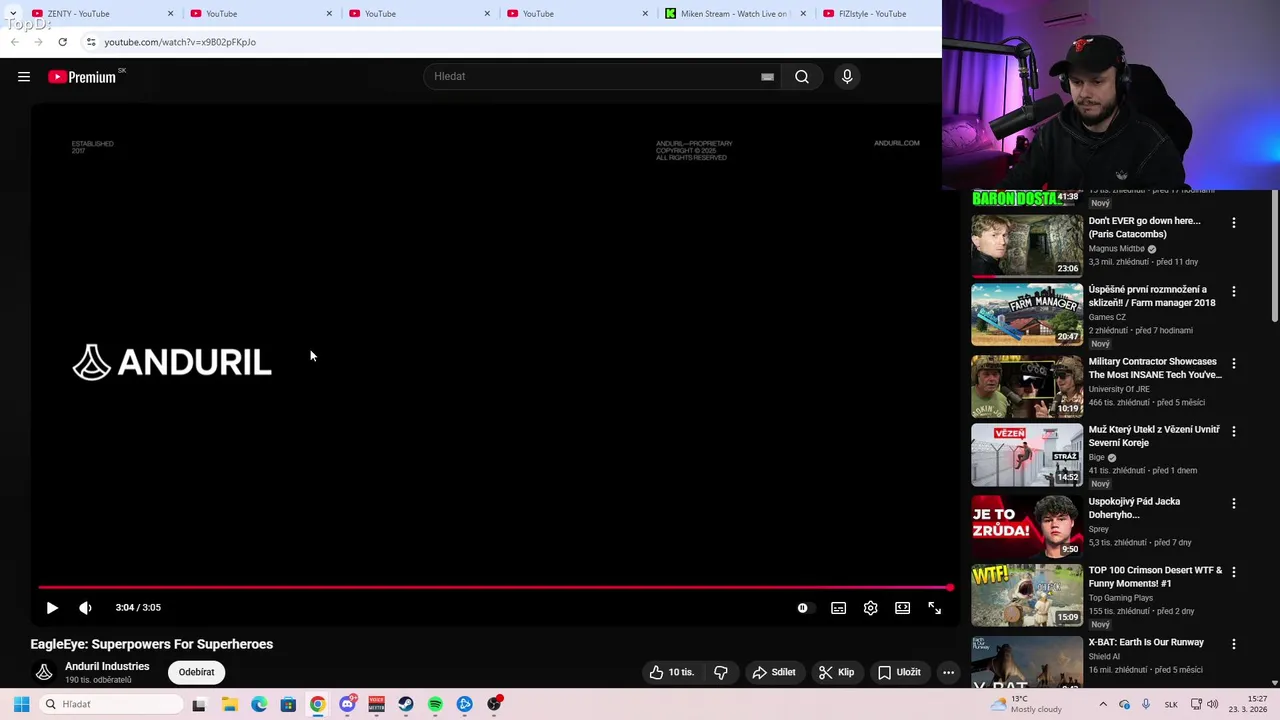Open X-BAT: Earth Is Our Runway video

1146,642
